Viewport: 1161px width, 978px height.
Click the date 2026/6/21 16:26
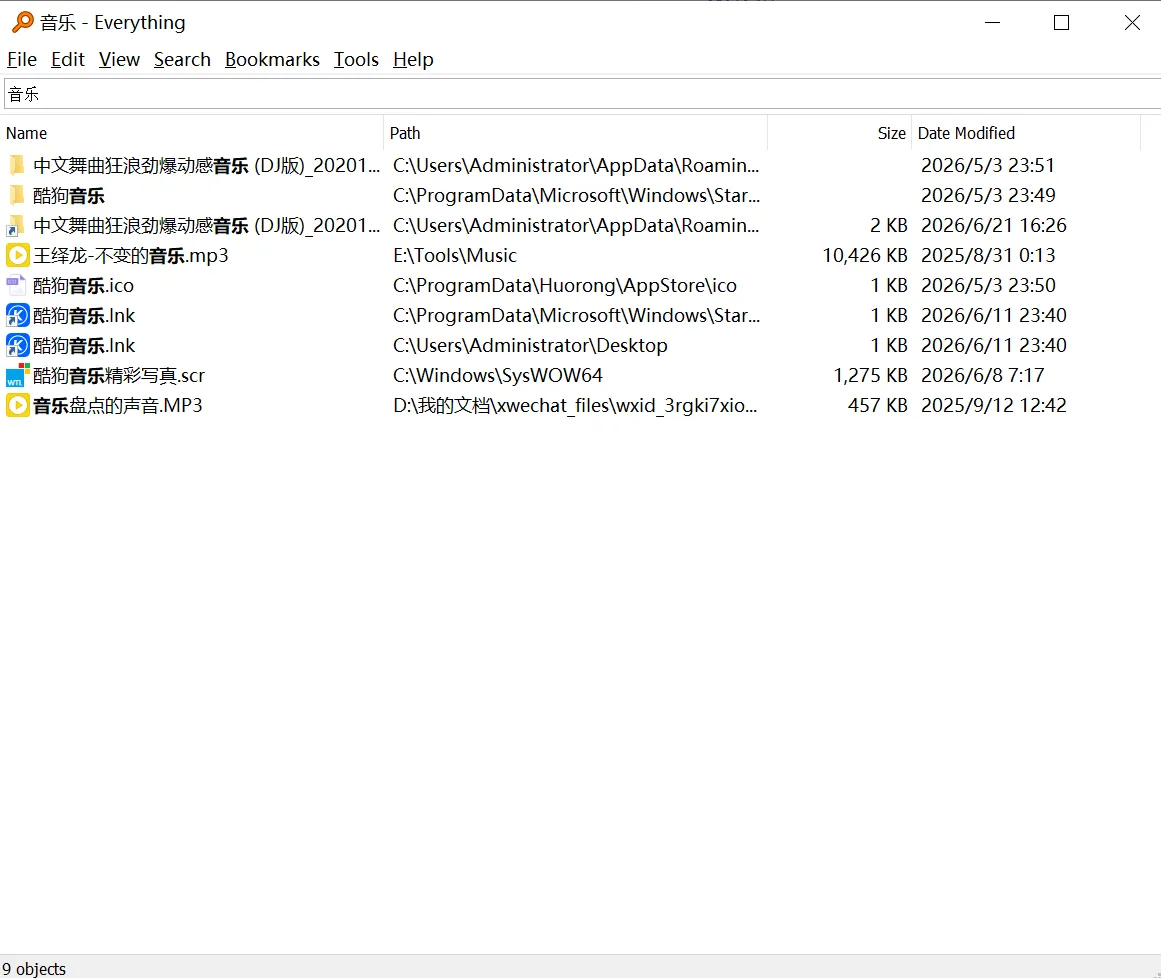coord(994,226)
